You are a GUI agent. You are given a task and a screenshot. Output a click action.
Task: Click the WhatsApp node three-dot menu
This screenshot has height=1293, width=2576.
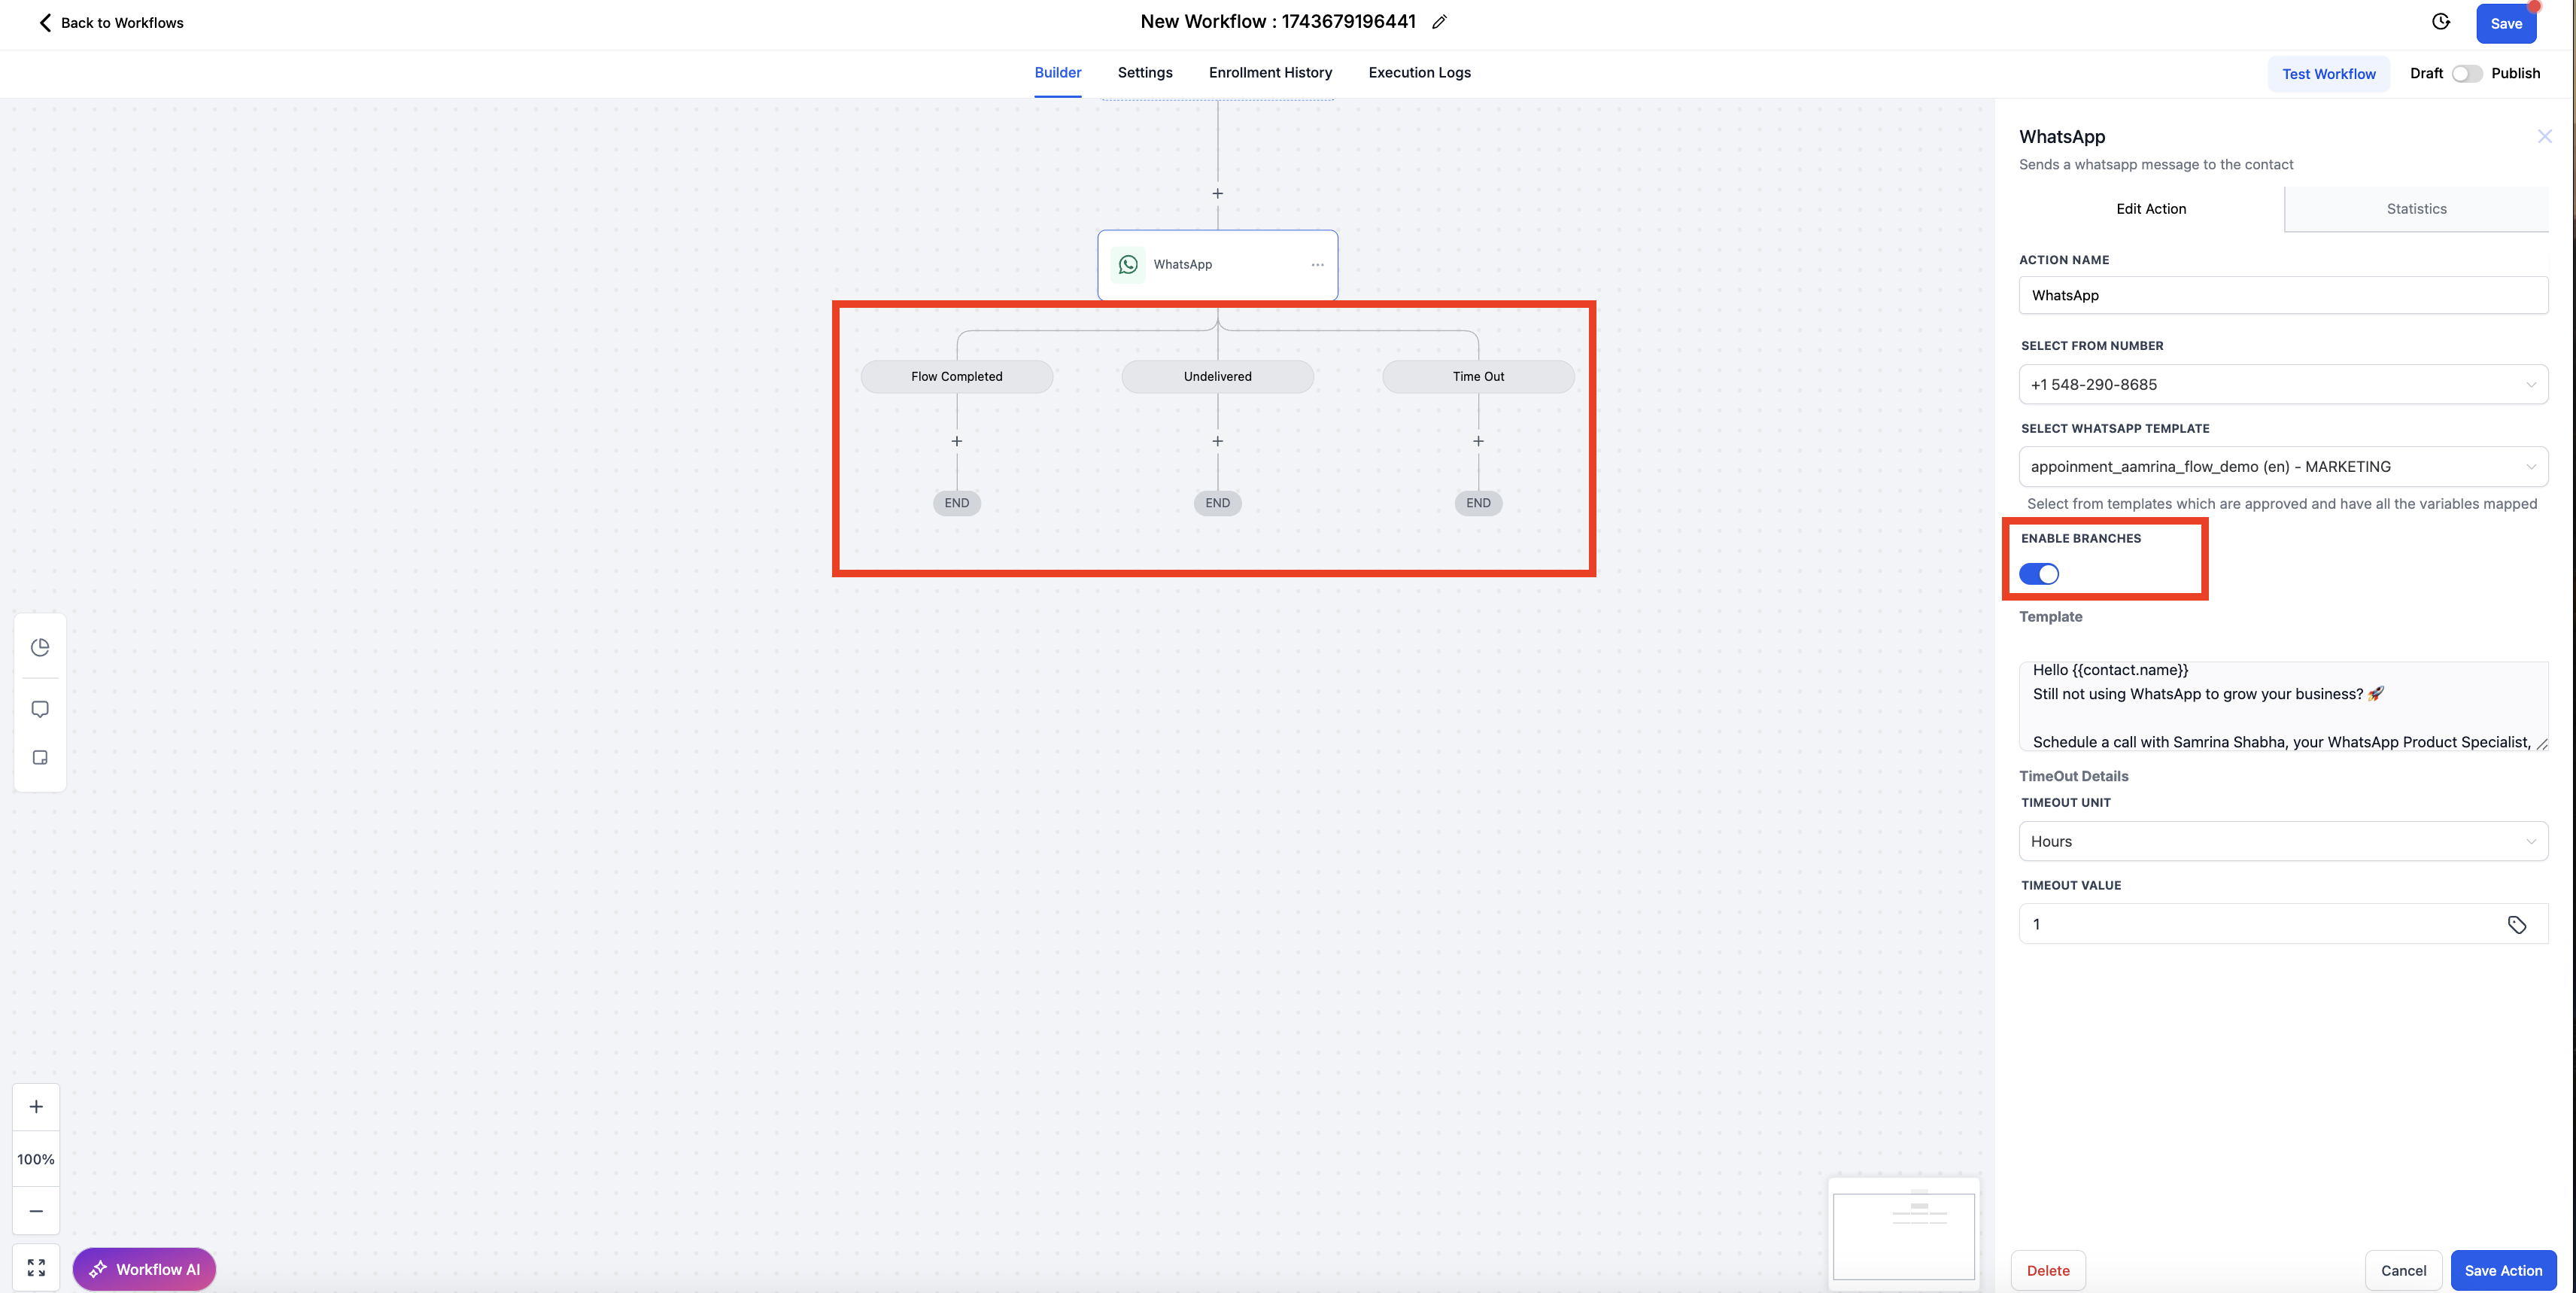click(x=1317, y=265)
